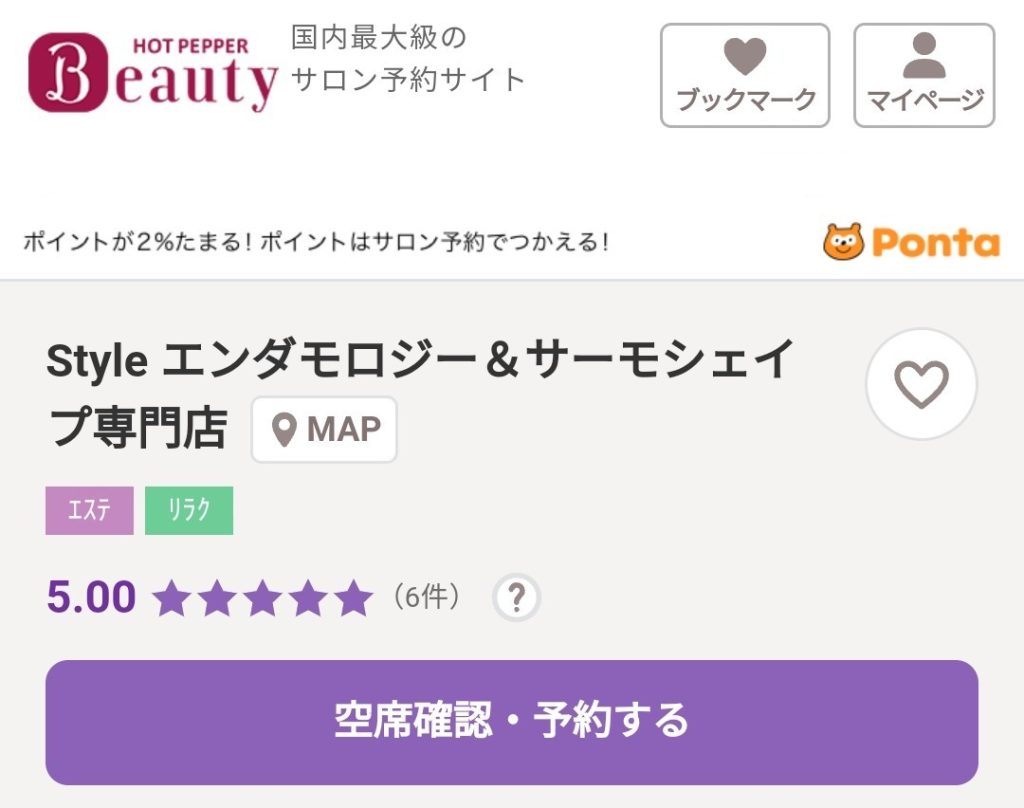Viewport: 1024px width, 808px height.
Task: Click the question mark help icon
Action: (516, 598)
